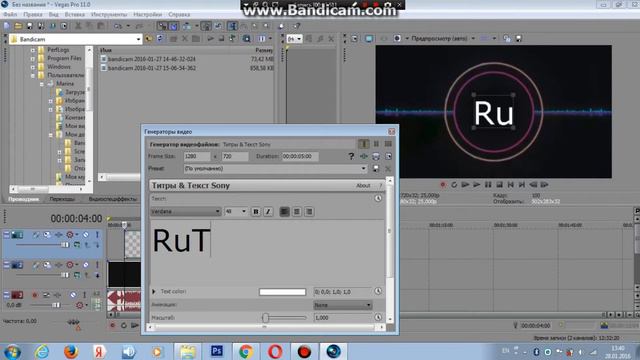Adjust the Масштаб scale slider
The height and width of the screenshot is (360, 640).
click(x=265, y=318)
